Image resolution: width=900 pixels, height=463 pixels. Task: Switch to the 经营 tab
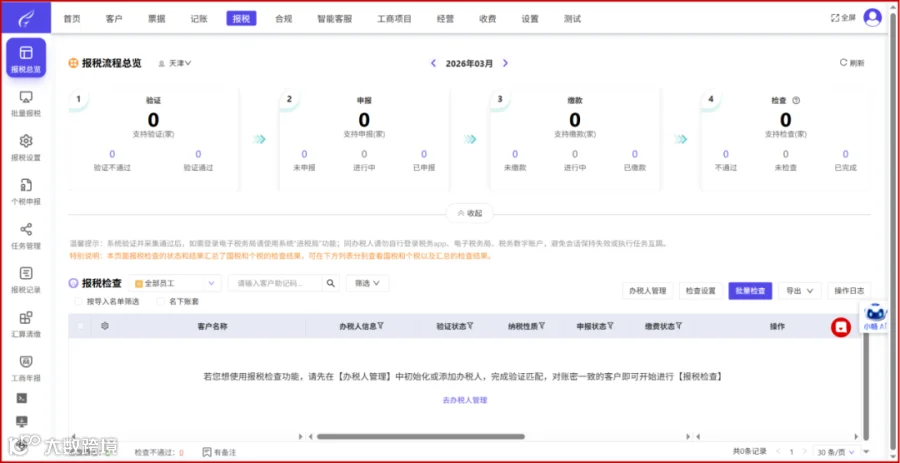(445, 18)
